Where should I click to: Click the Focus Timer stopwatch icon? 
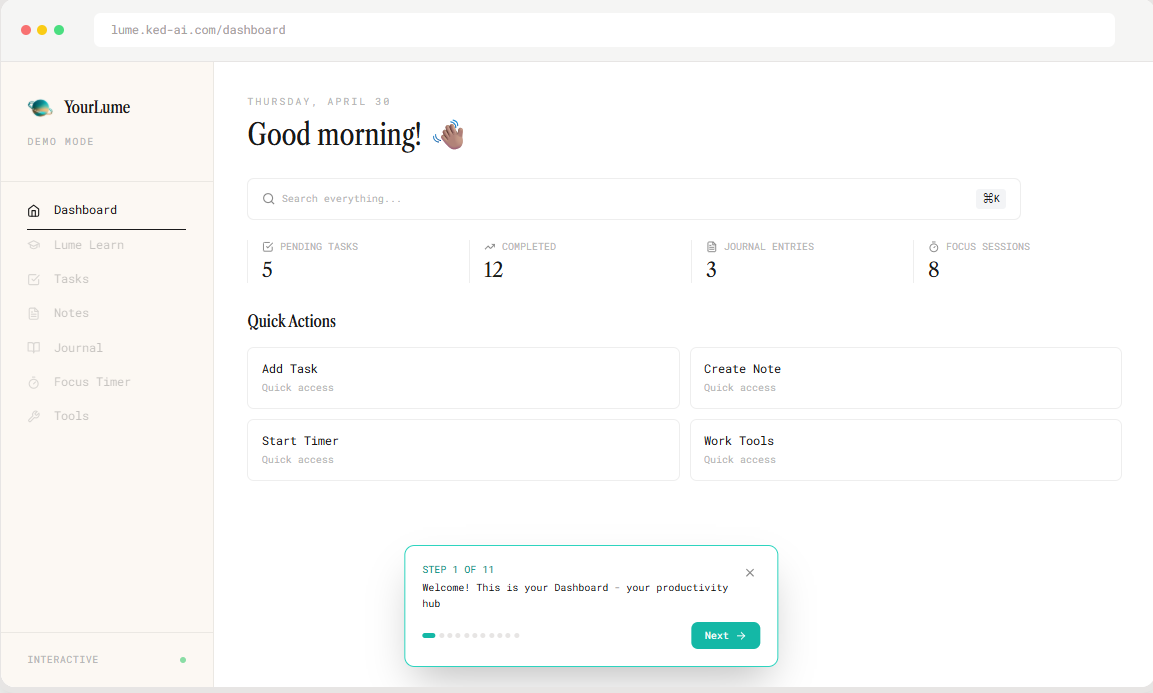coord(34,383)
